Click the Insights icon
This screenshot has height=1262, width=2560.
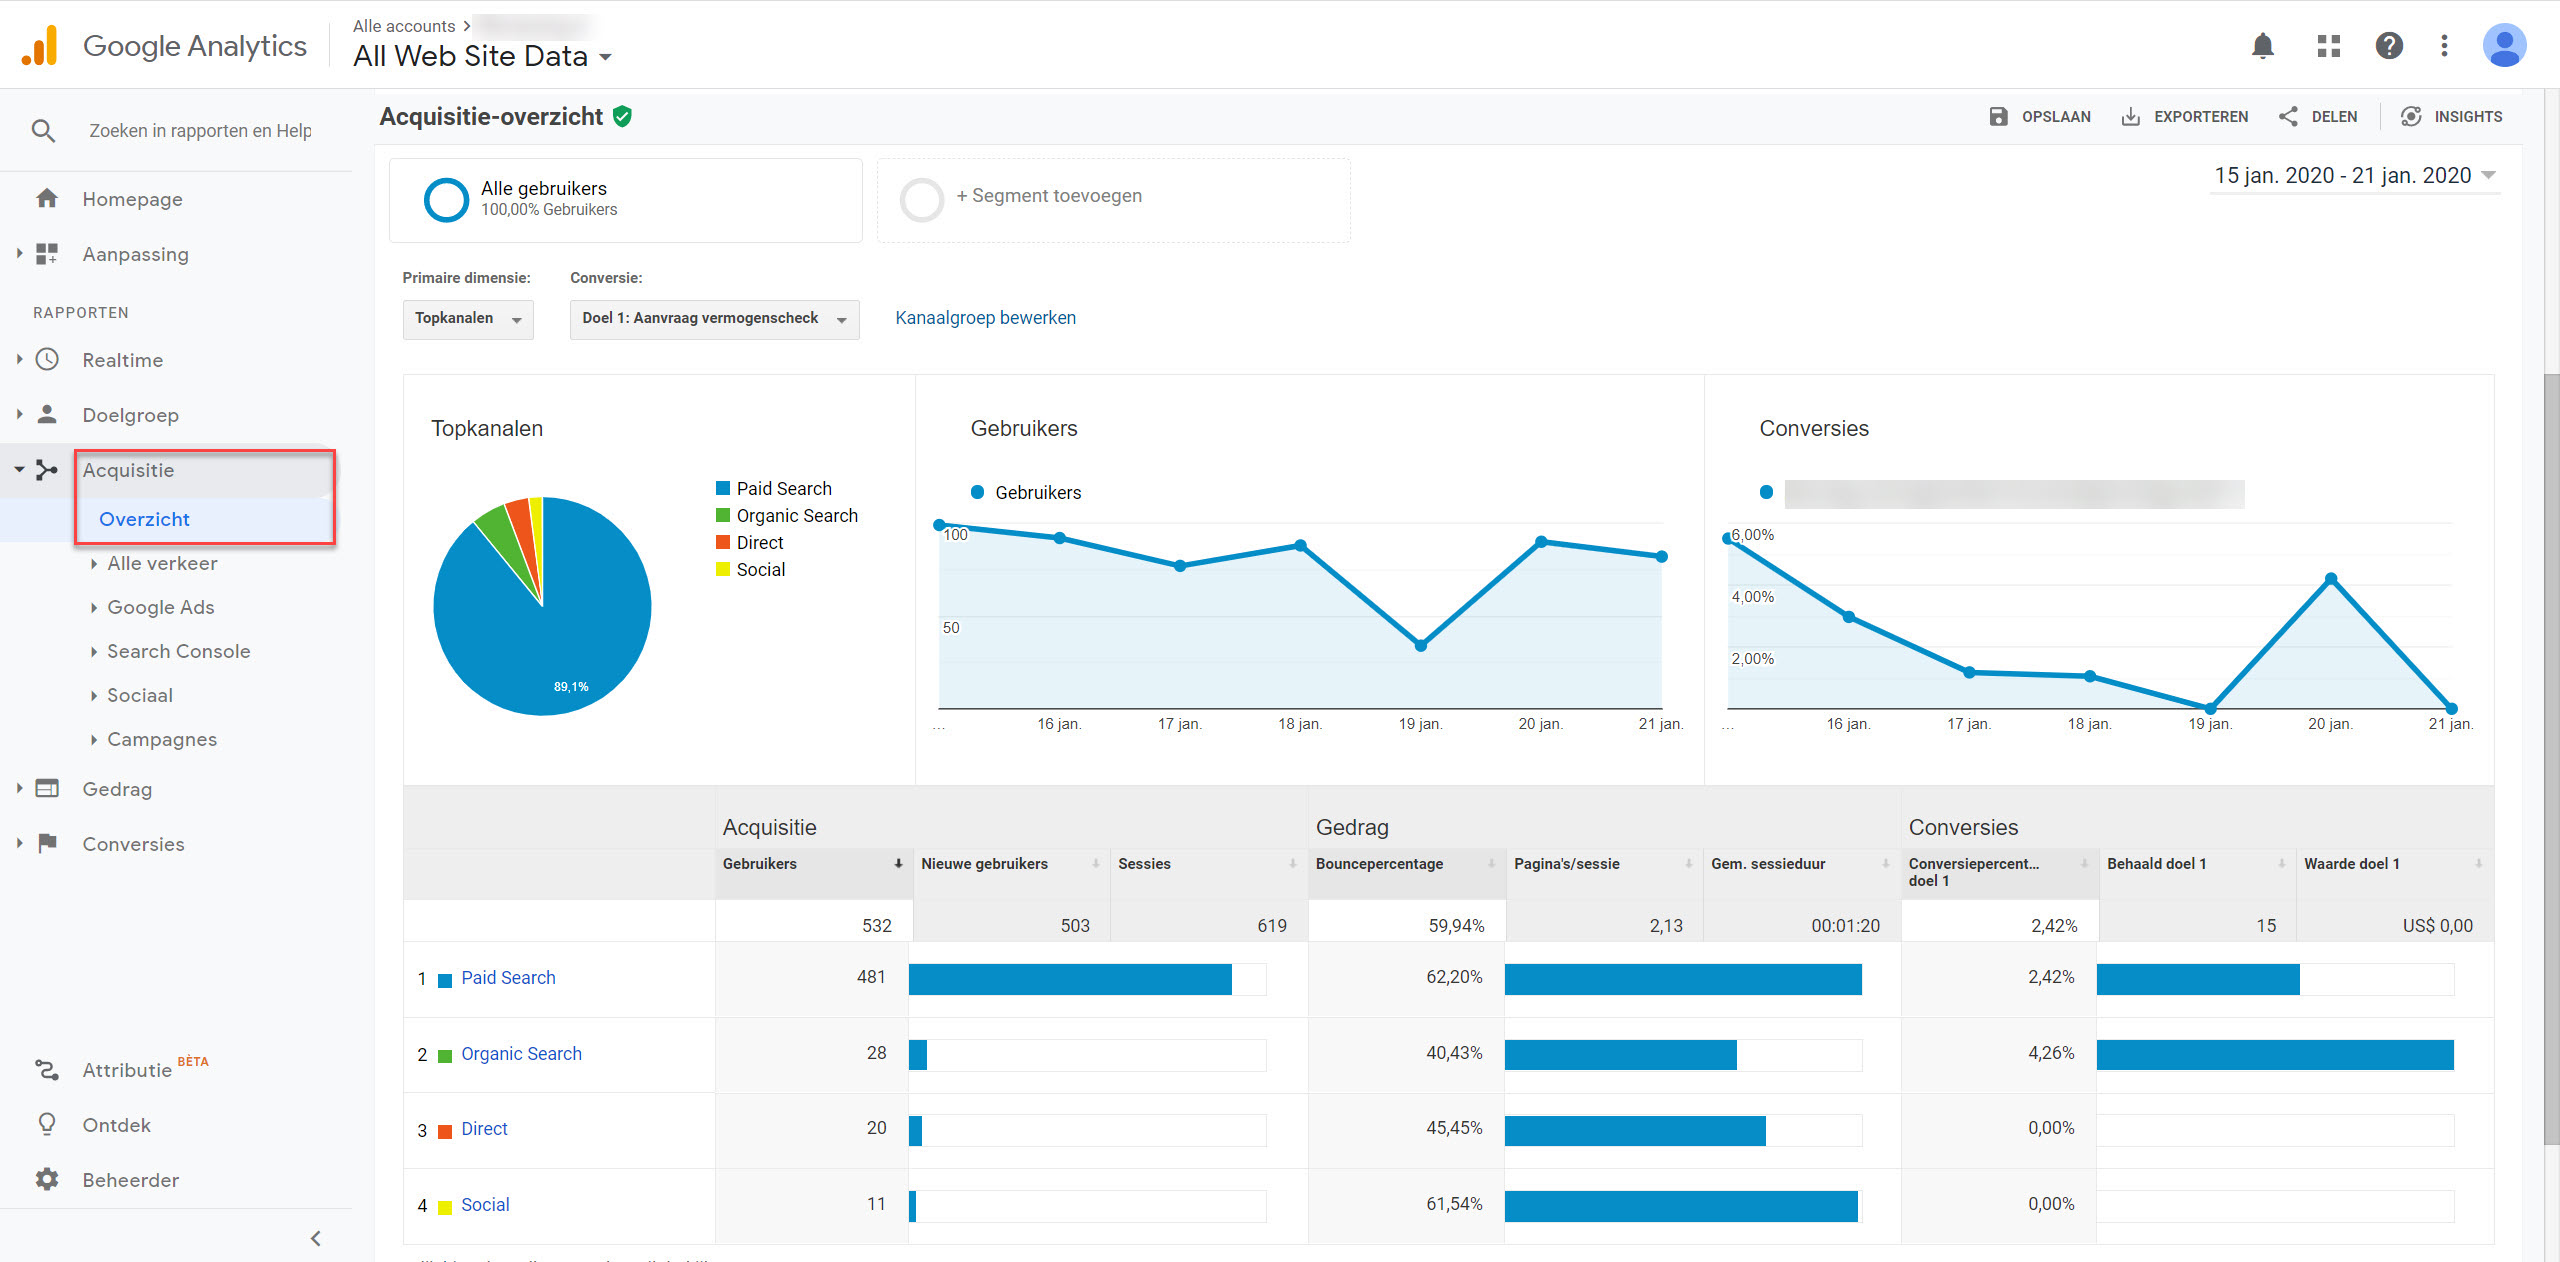pyautogui.click(x=2412, y=117)
